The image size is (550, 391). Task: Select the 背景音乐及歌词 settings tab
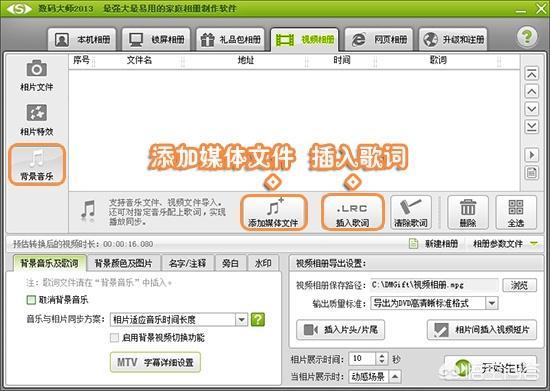click(49, 263)
